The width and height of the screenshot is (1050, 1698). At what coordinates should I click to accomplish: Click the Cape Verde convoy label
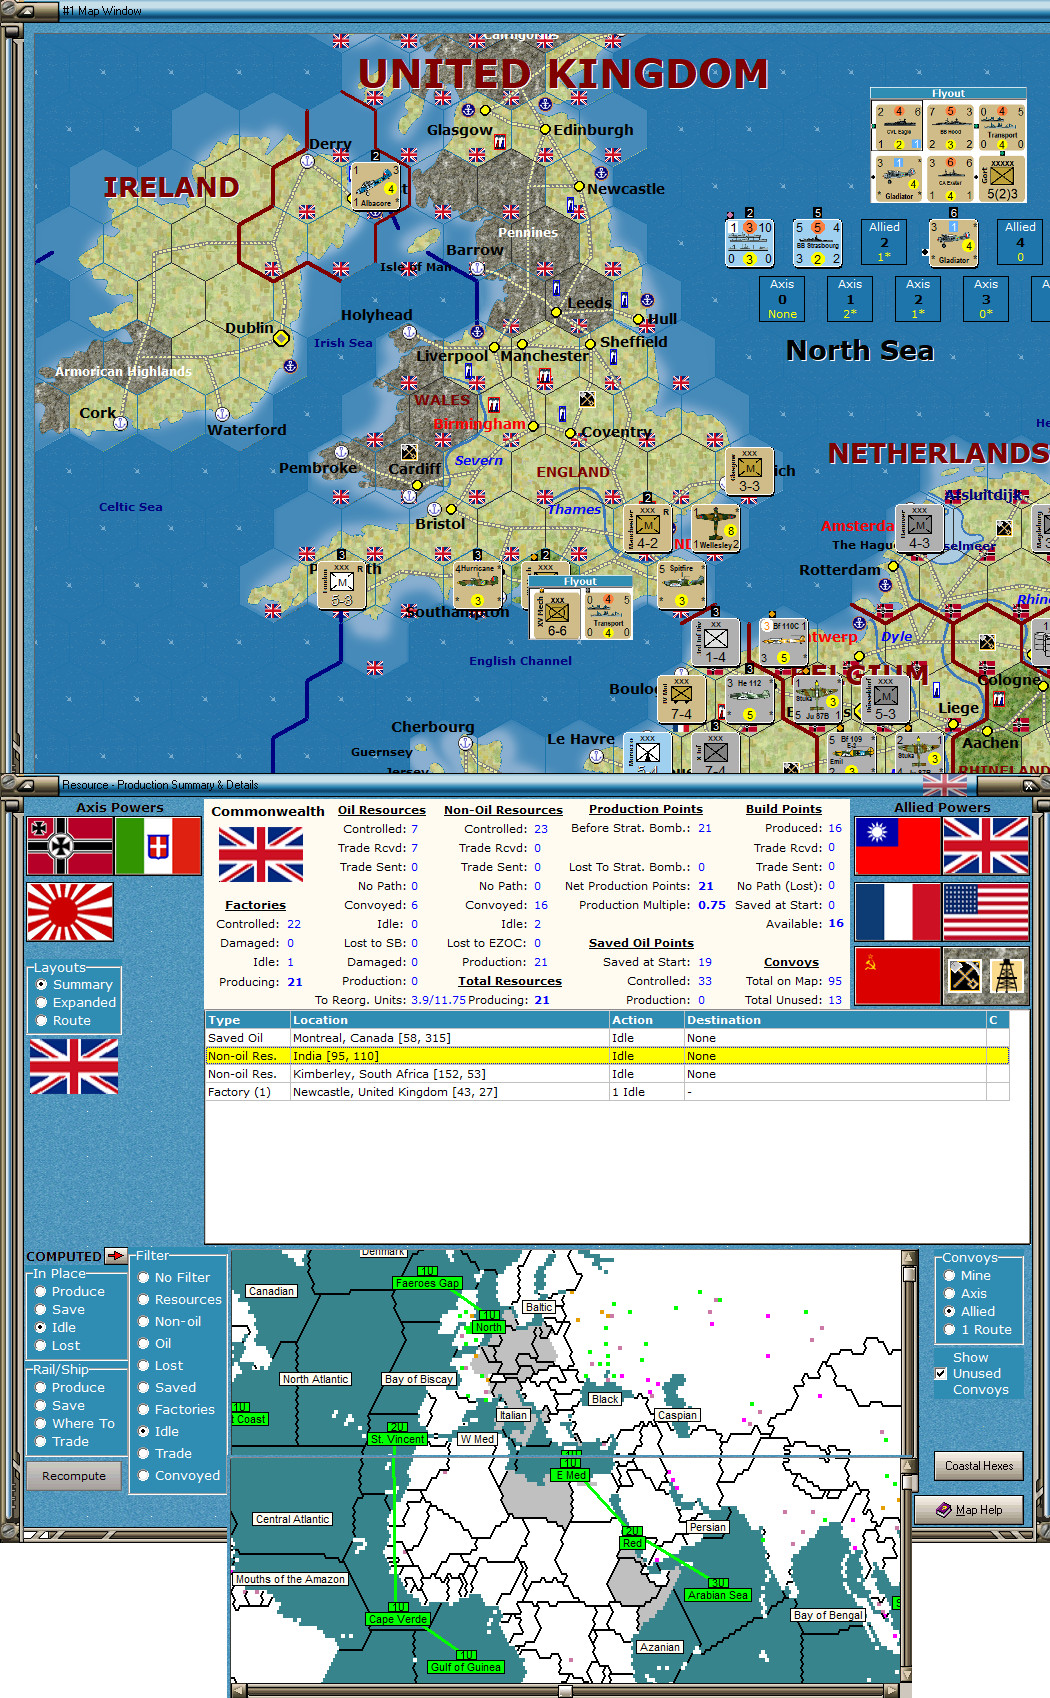click(x=398, y=1619)
